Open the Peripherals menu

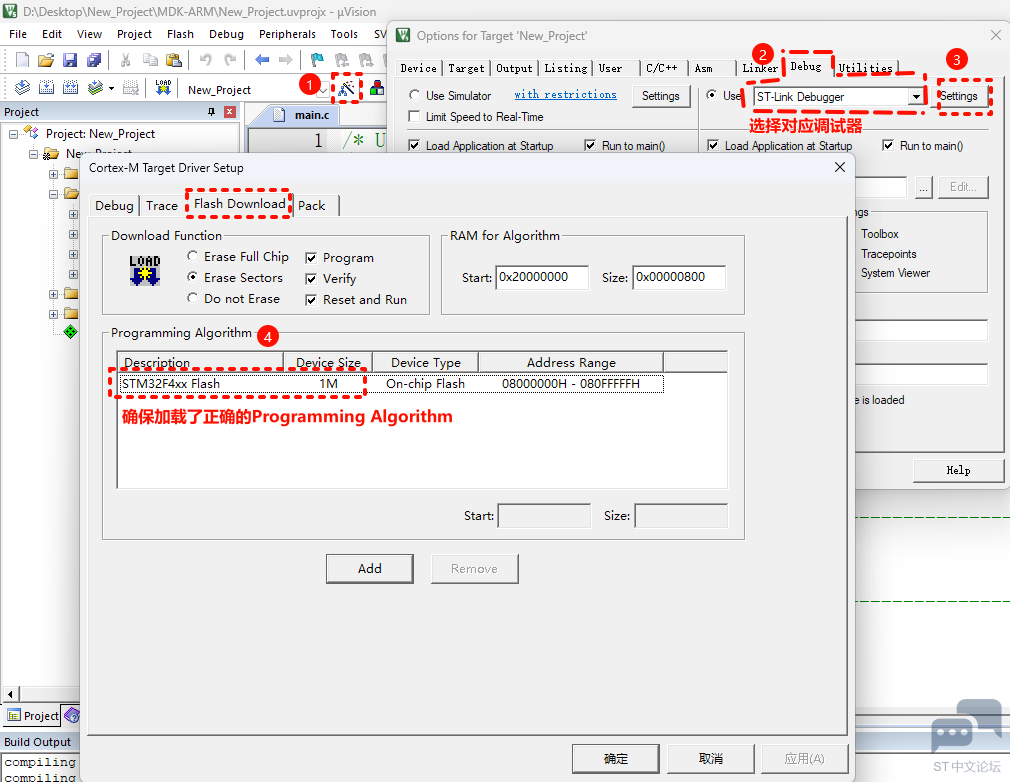[x=287, y=34]
